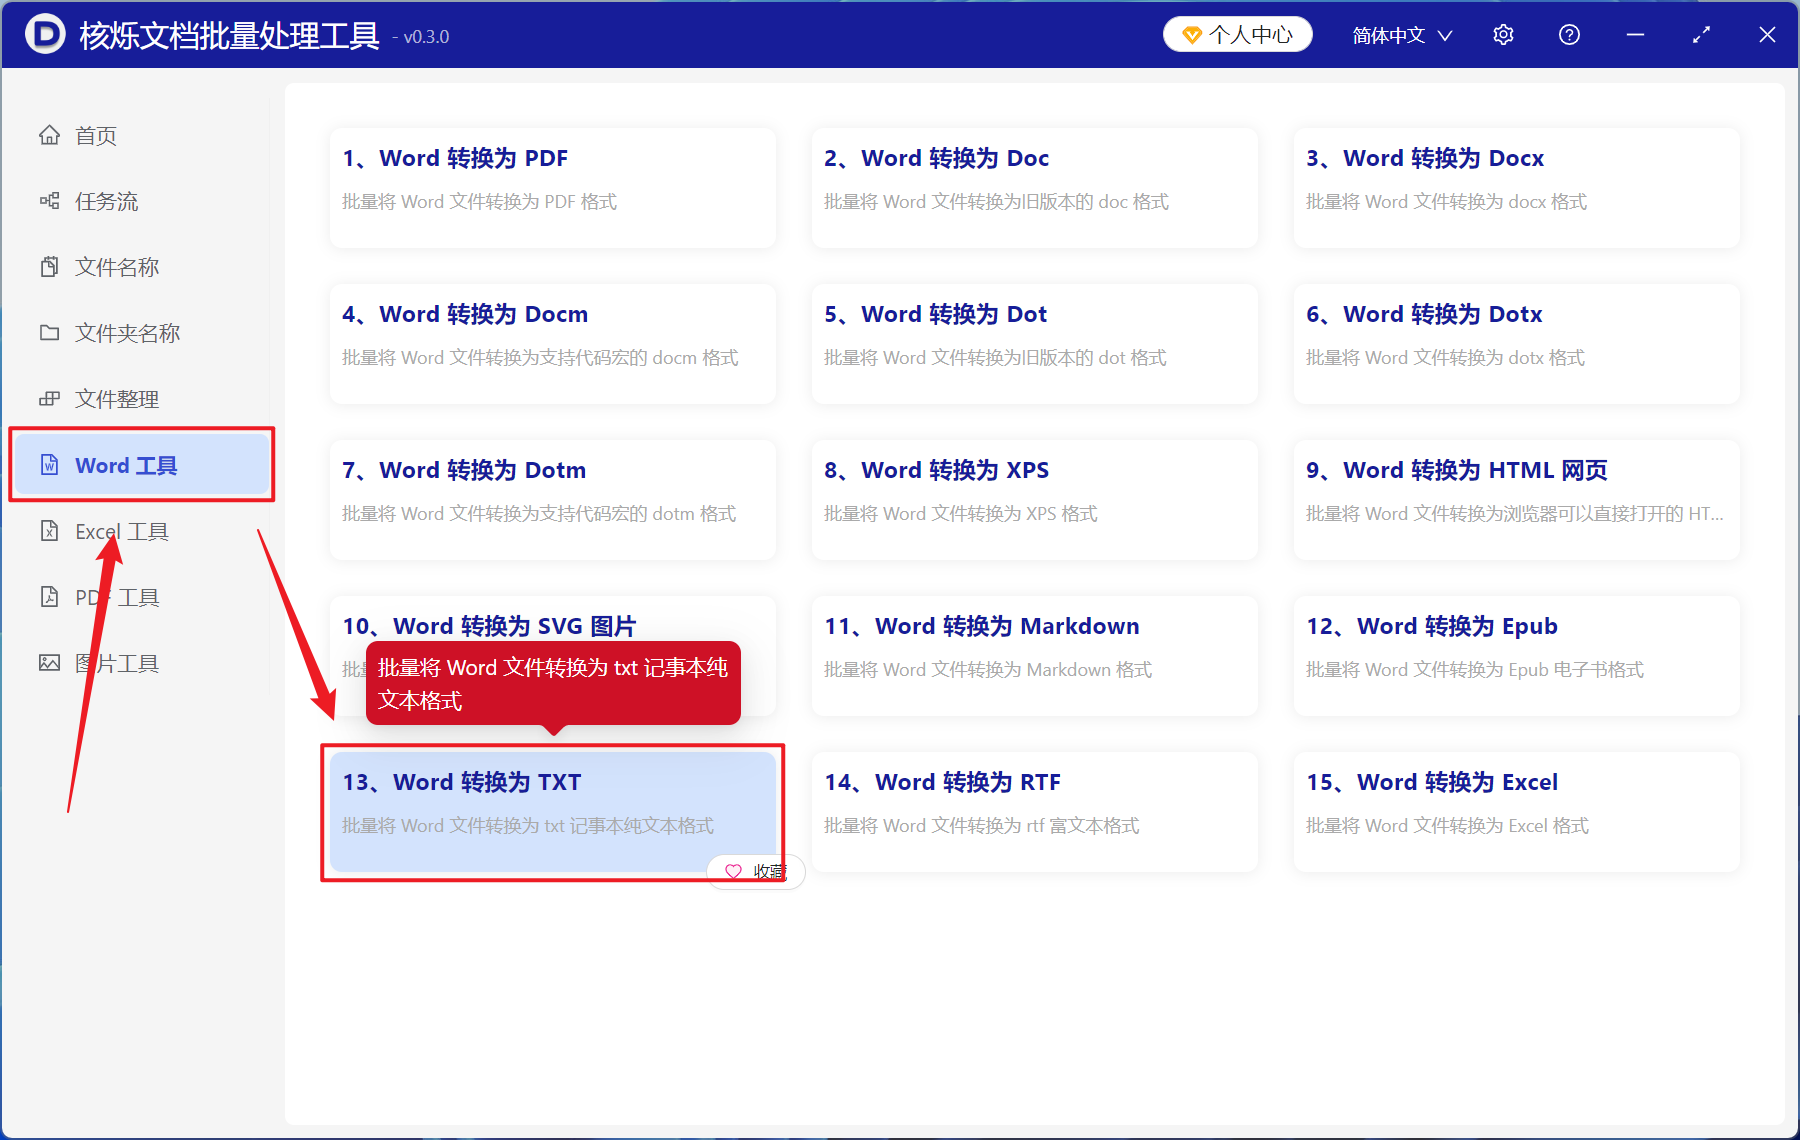
Task: Click the PDF tools file icon
Action: [x=49, y=597]
